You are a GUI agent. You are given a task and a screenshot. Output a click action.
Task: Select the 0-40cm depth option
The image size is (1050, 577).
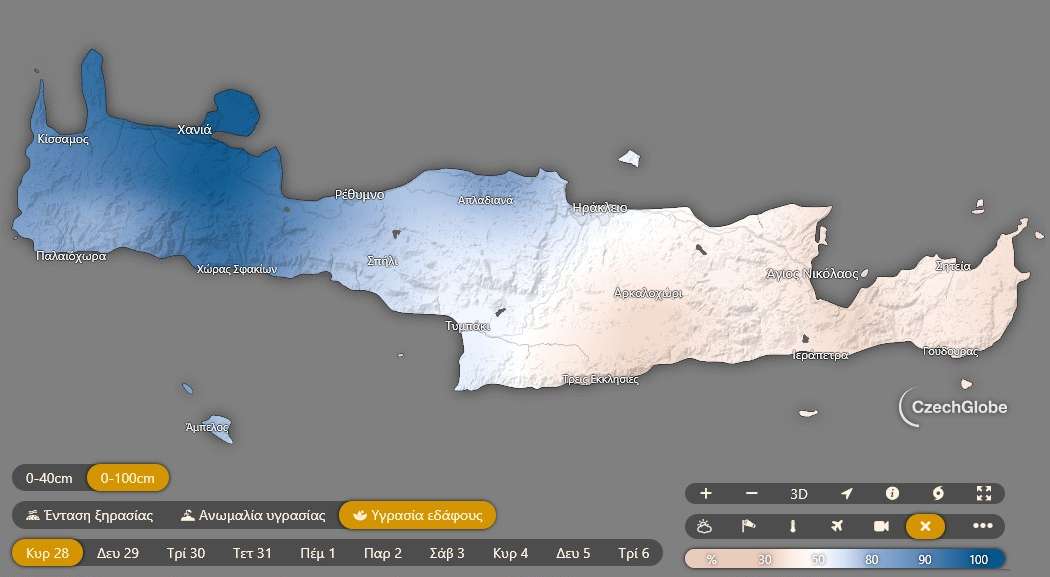tap(49, 478)
